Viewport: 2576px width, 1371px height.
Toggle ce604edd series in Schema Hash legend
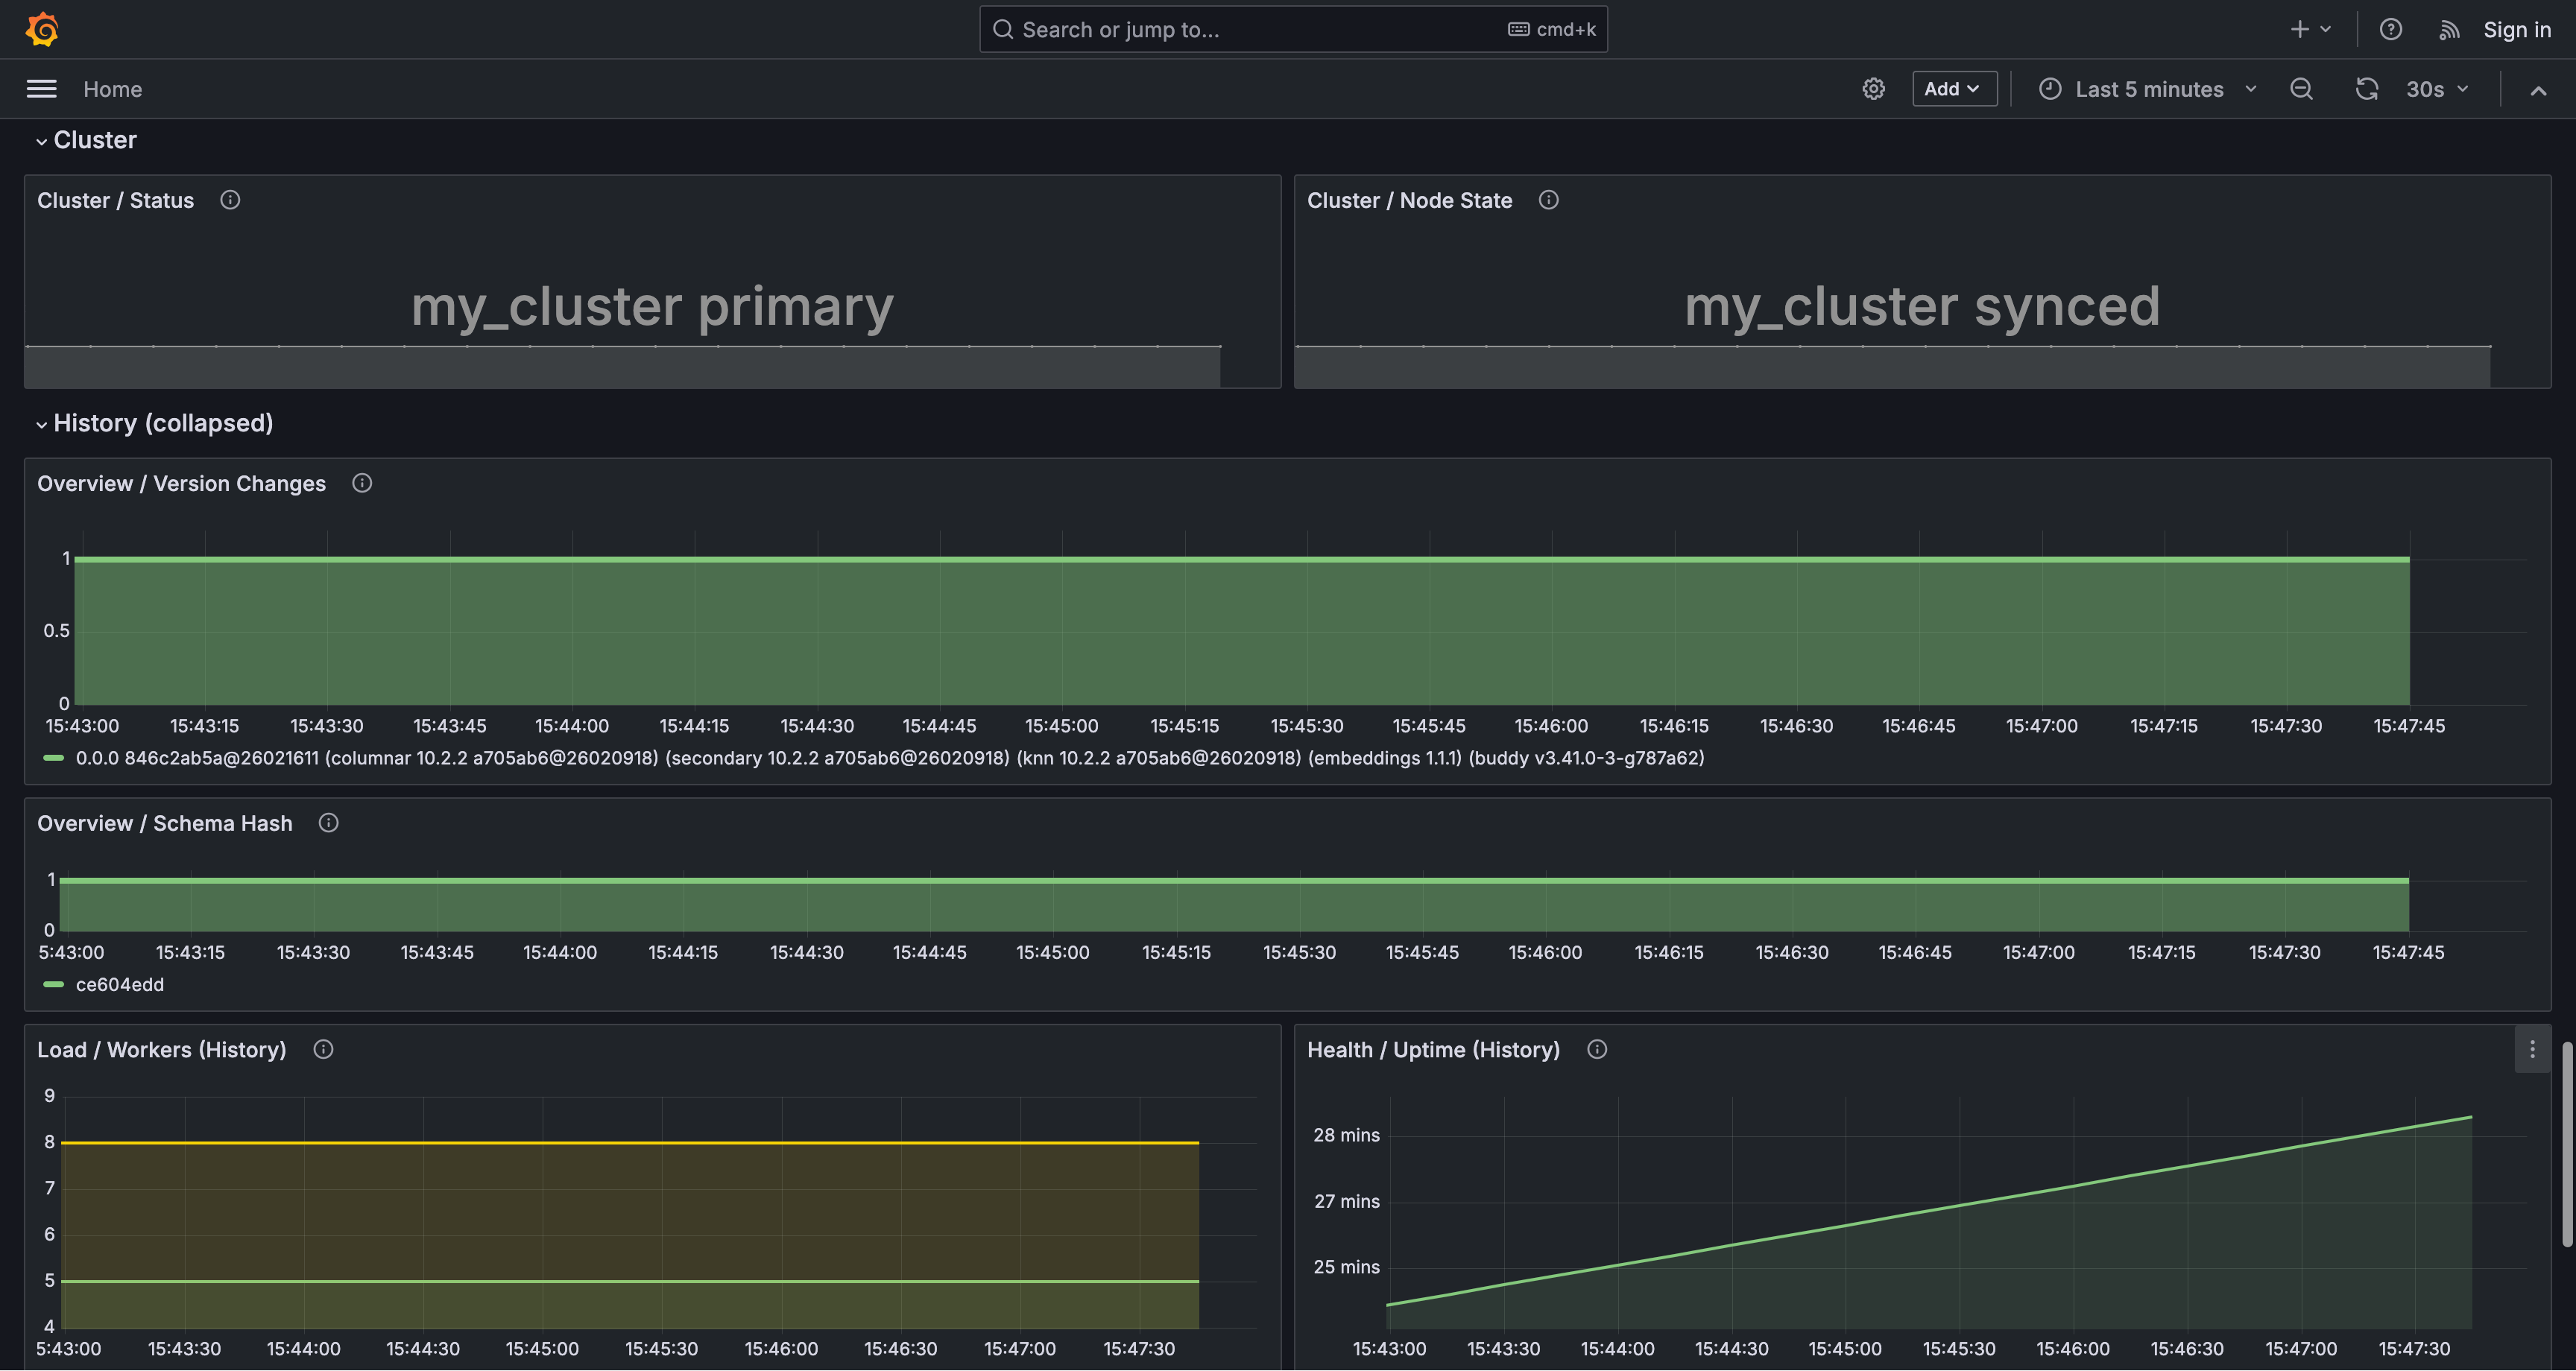coord(119,985)
